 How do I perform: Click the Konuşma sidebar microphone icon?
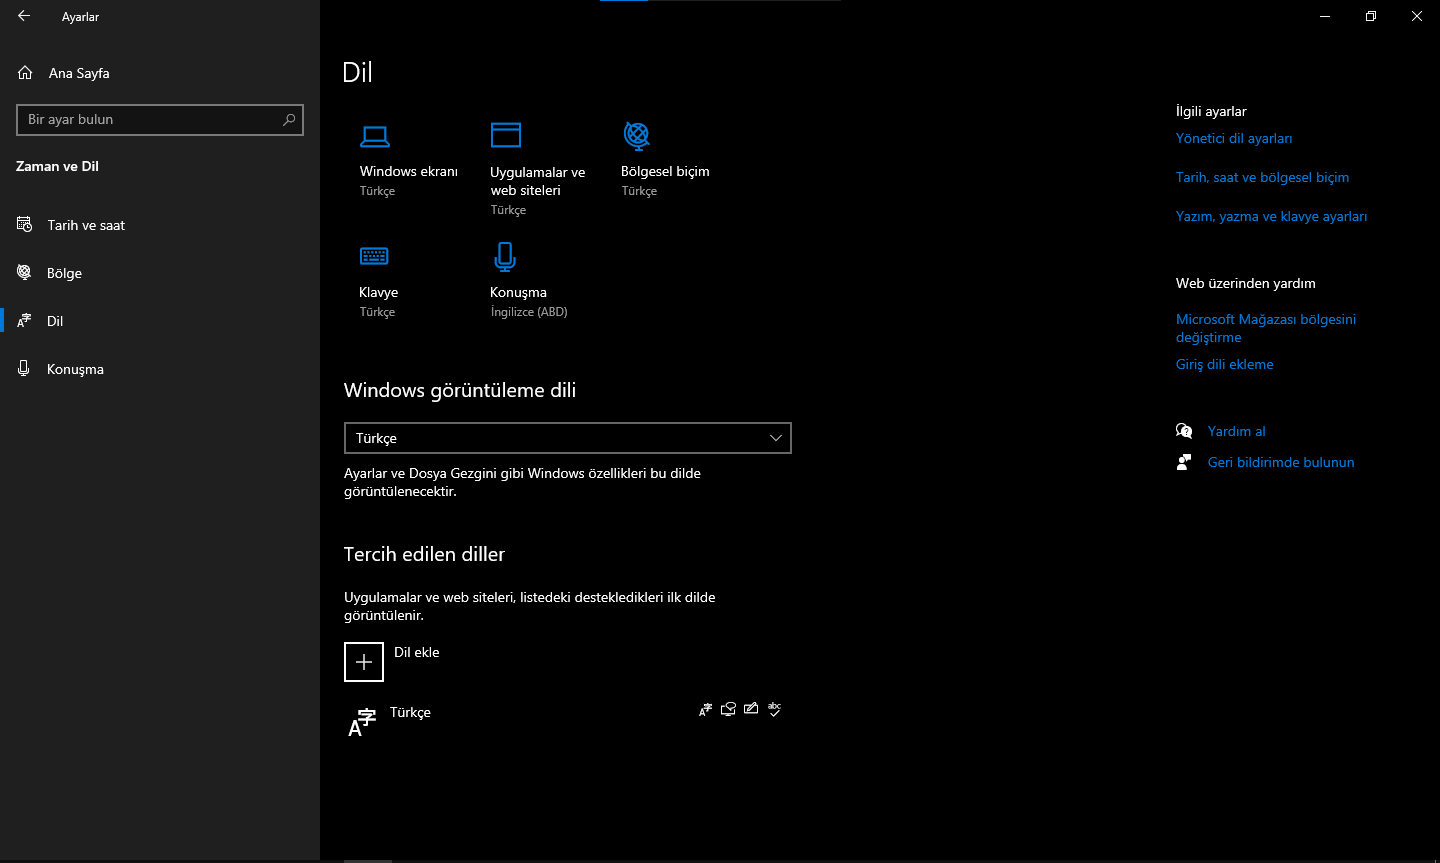point(25,369)
